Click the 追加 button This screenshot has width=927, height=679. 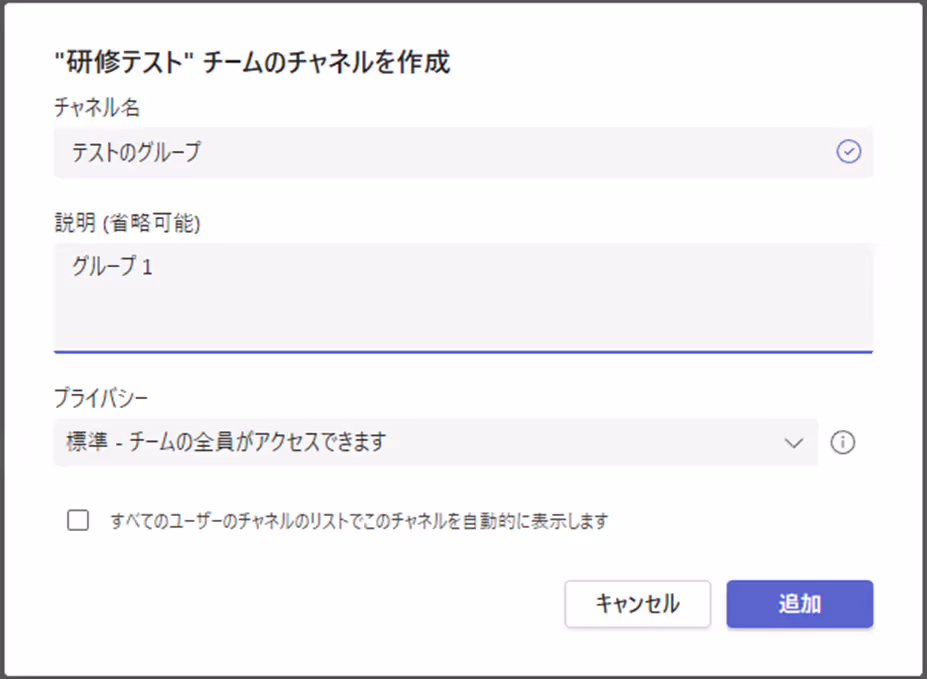coord(799,603)
